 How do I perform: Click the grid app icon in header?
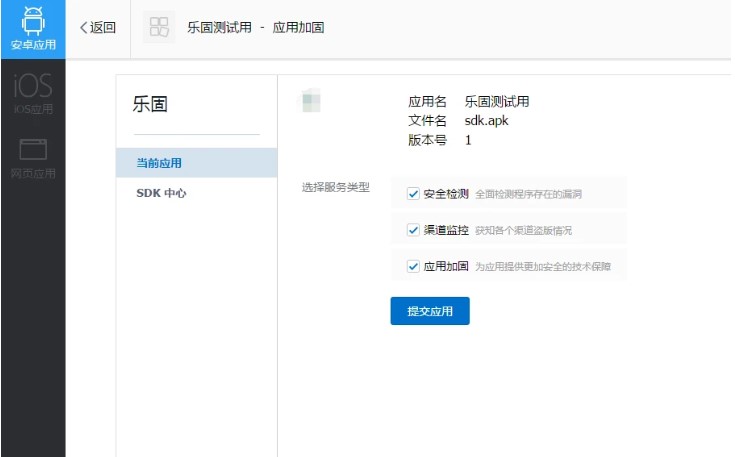(x=158, y=27)
